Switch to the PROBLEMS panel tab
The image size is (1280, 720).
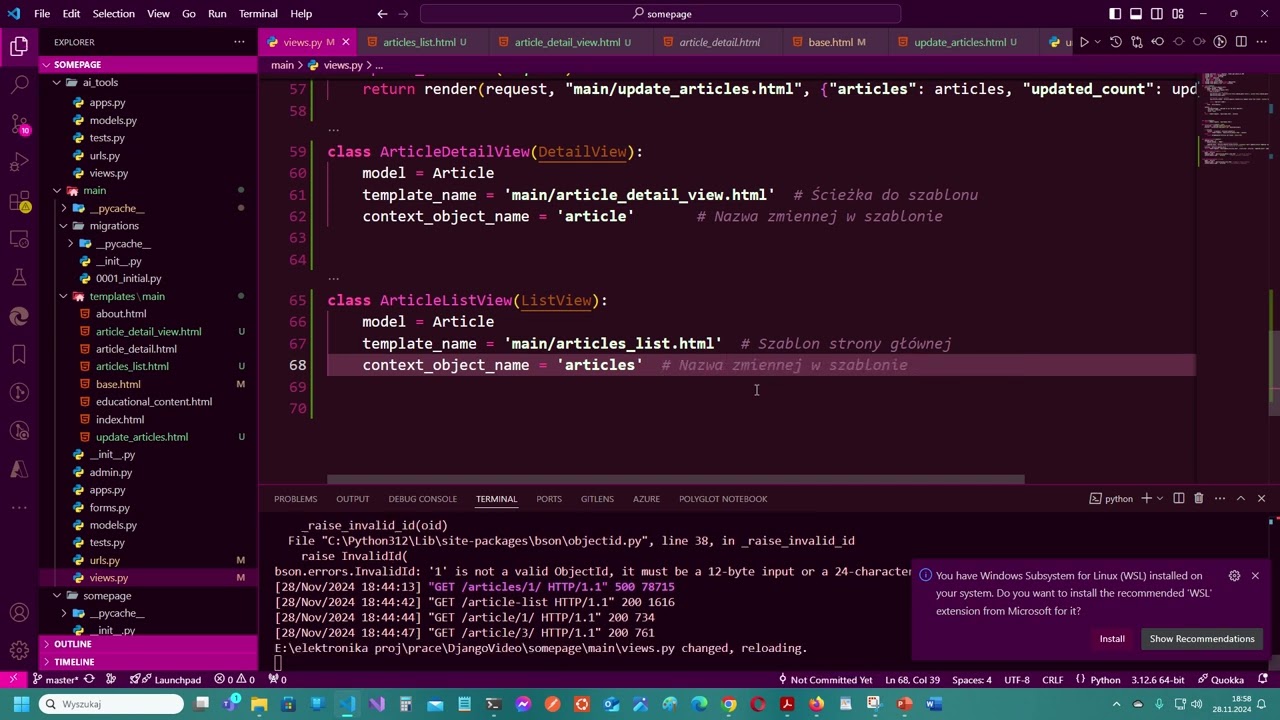pyautogui.click(x=295, y=499)
